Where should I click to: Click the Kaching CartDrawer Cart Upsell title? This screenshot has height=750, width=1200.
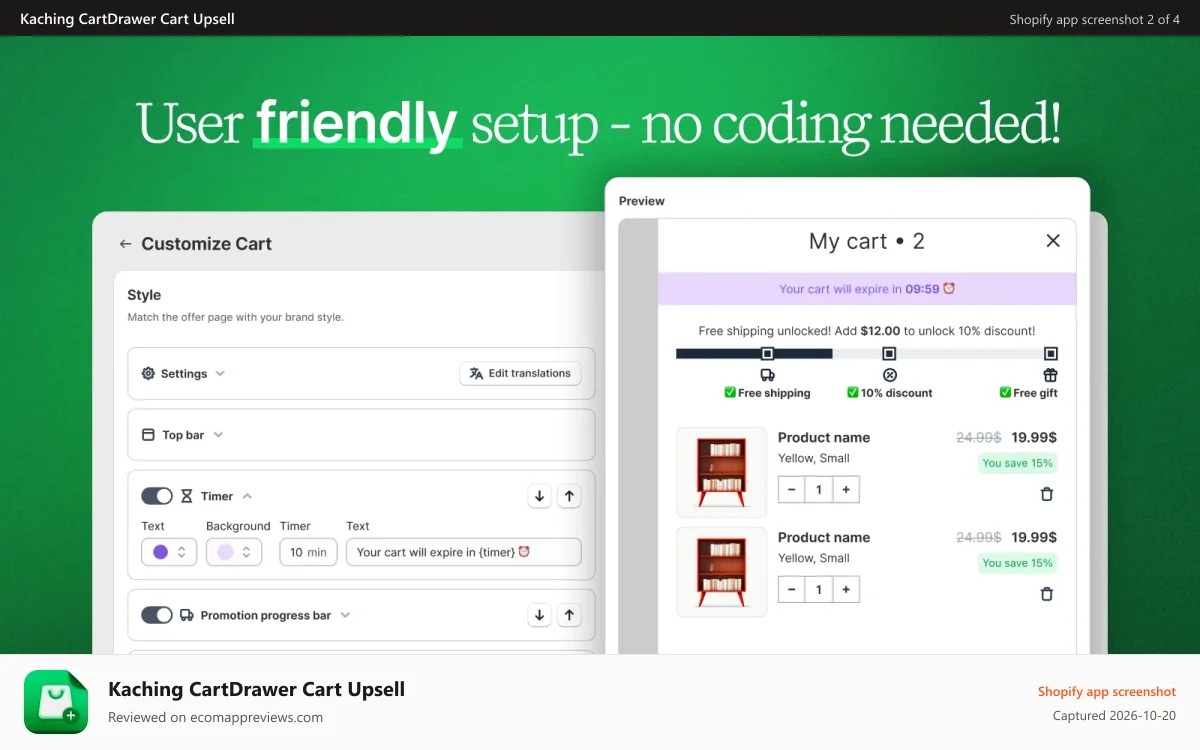click(256, 689)
